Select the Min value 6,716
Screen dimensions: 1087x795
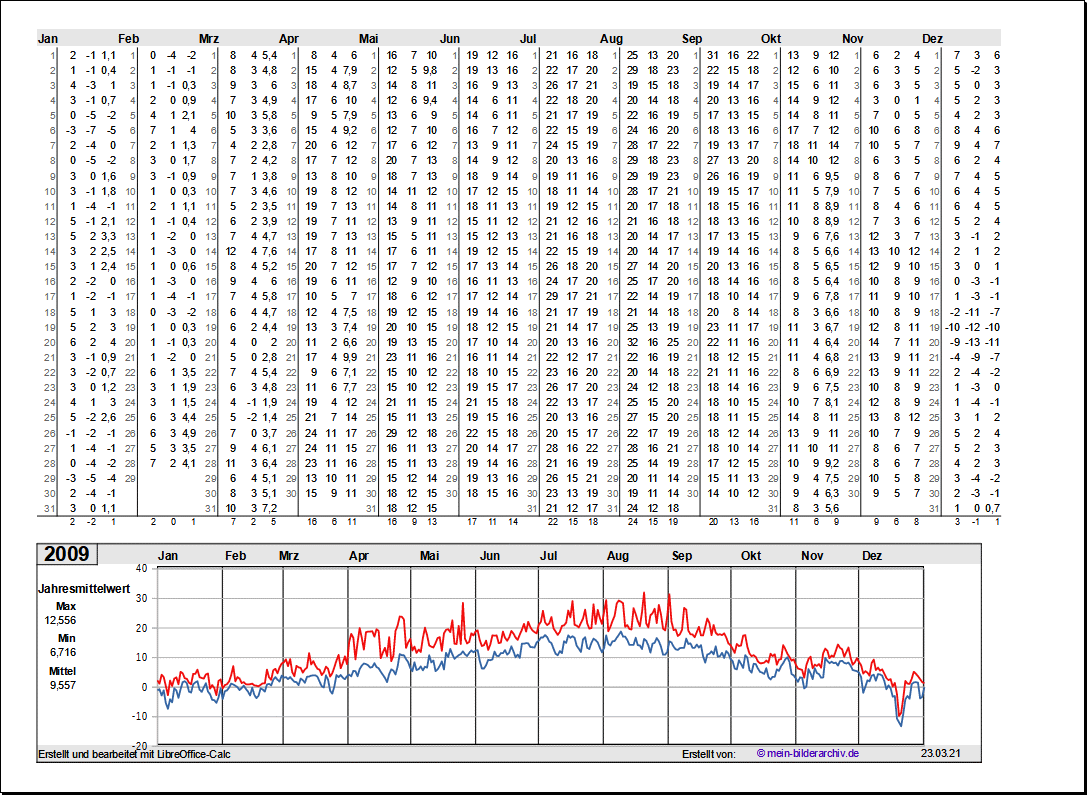tap(63, 652)
